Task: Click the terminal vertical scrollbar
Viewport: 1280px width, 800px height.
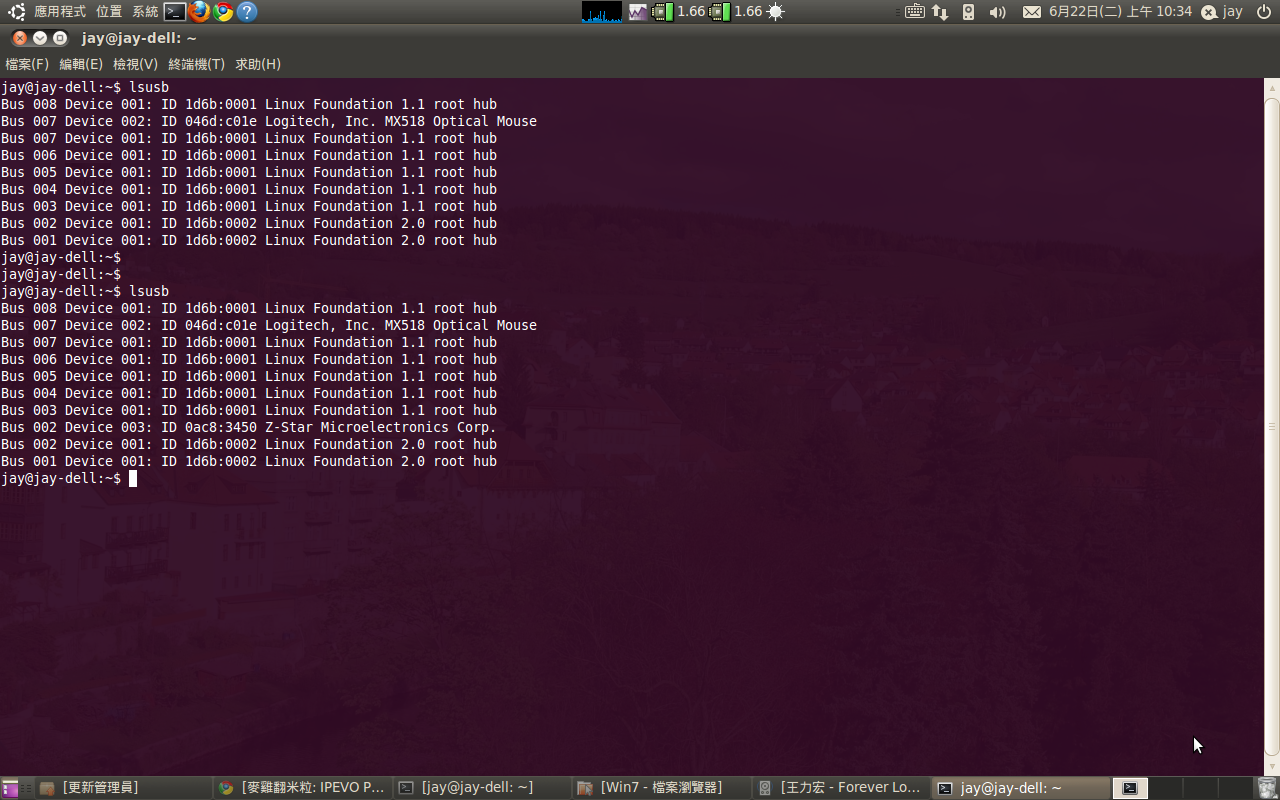Action: [1272, 427]
